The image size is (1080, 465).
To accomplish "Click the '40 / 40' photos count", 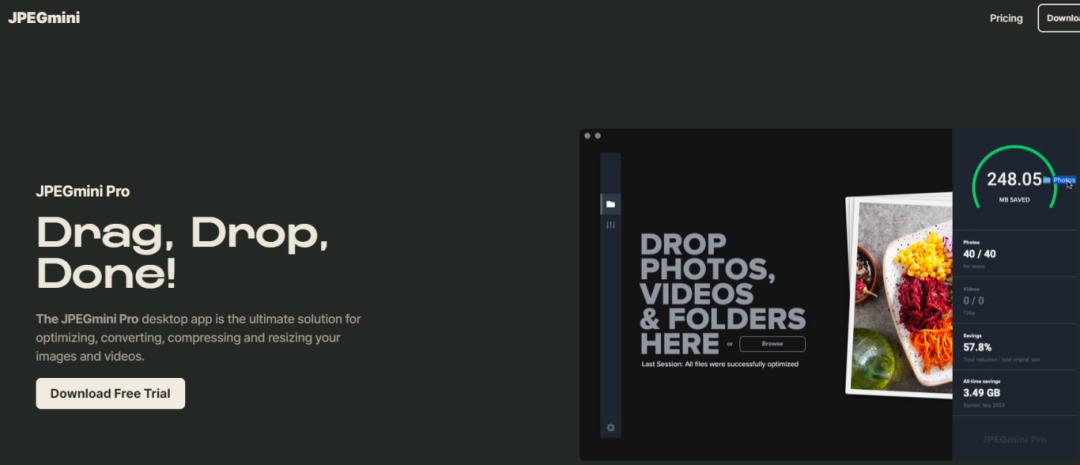I will pos(979,254).
